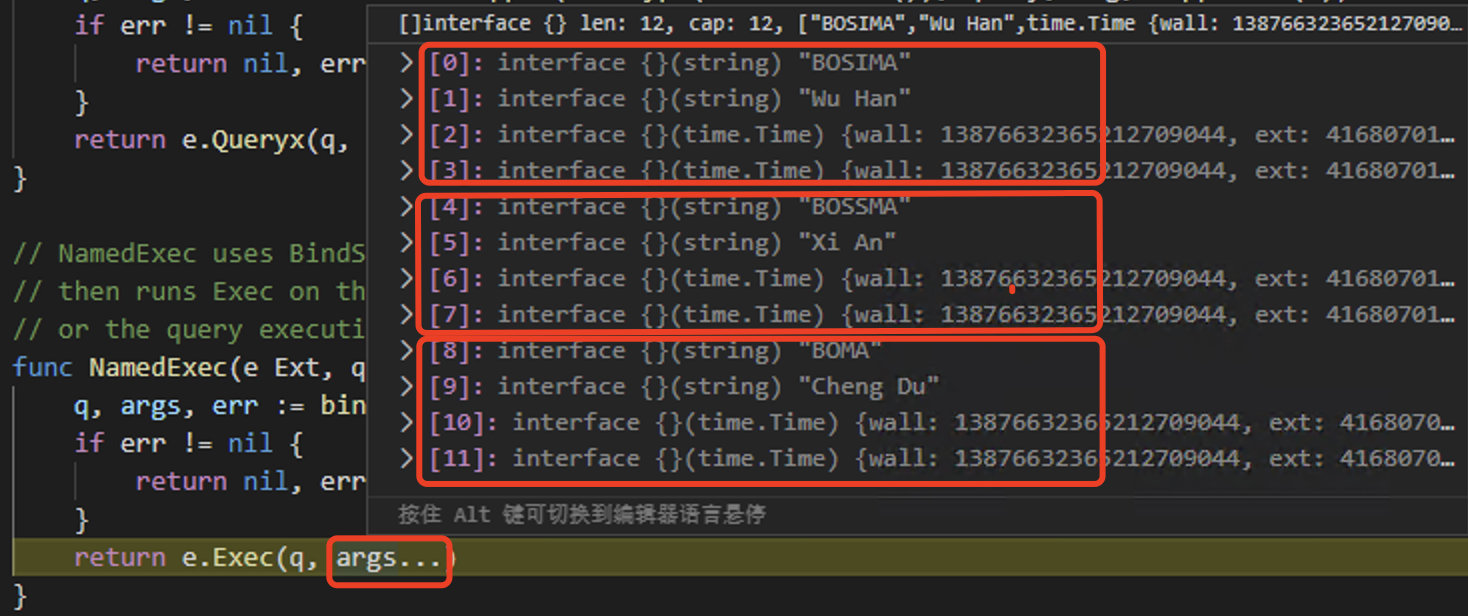Select the [11] time.Time row text
Screen dimensions: 1468x616
[940, 459]
